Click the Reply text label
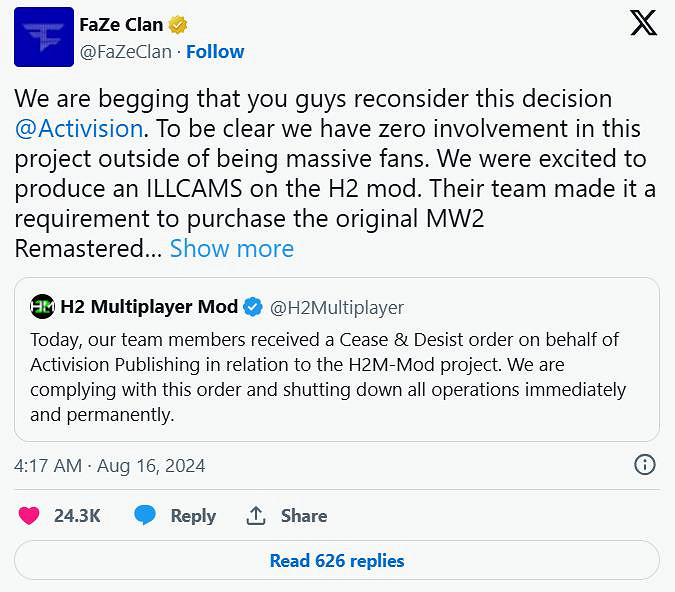Screen dimensions: 675x592 tap(193, 515)
